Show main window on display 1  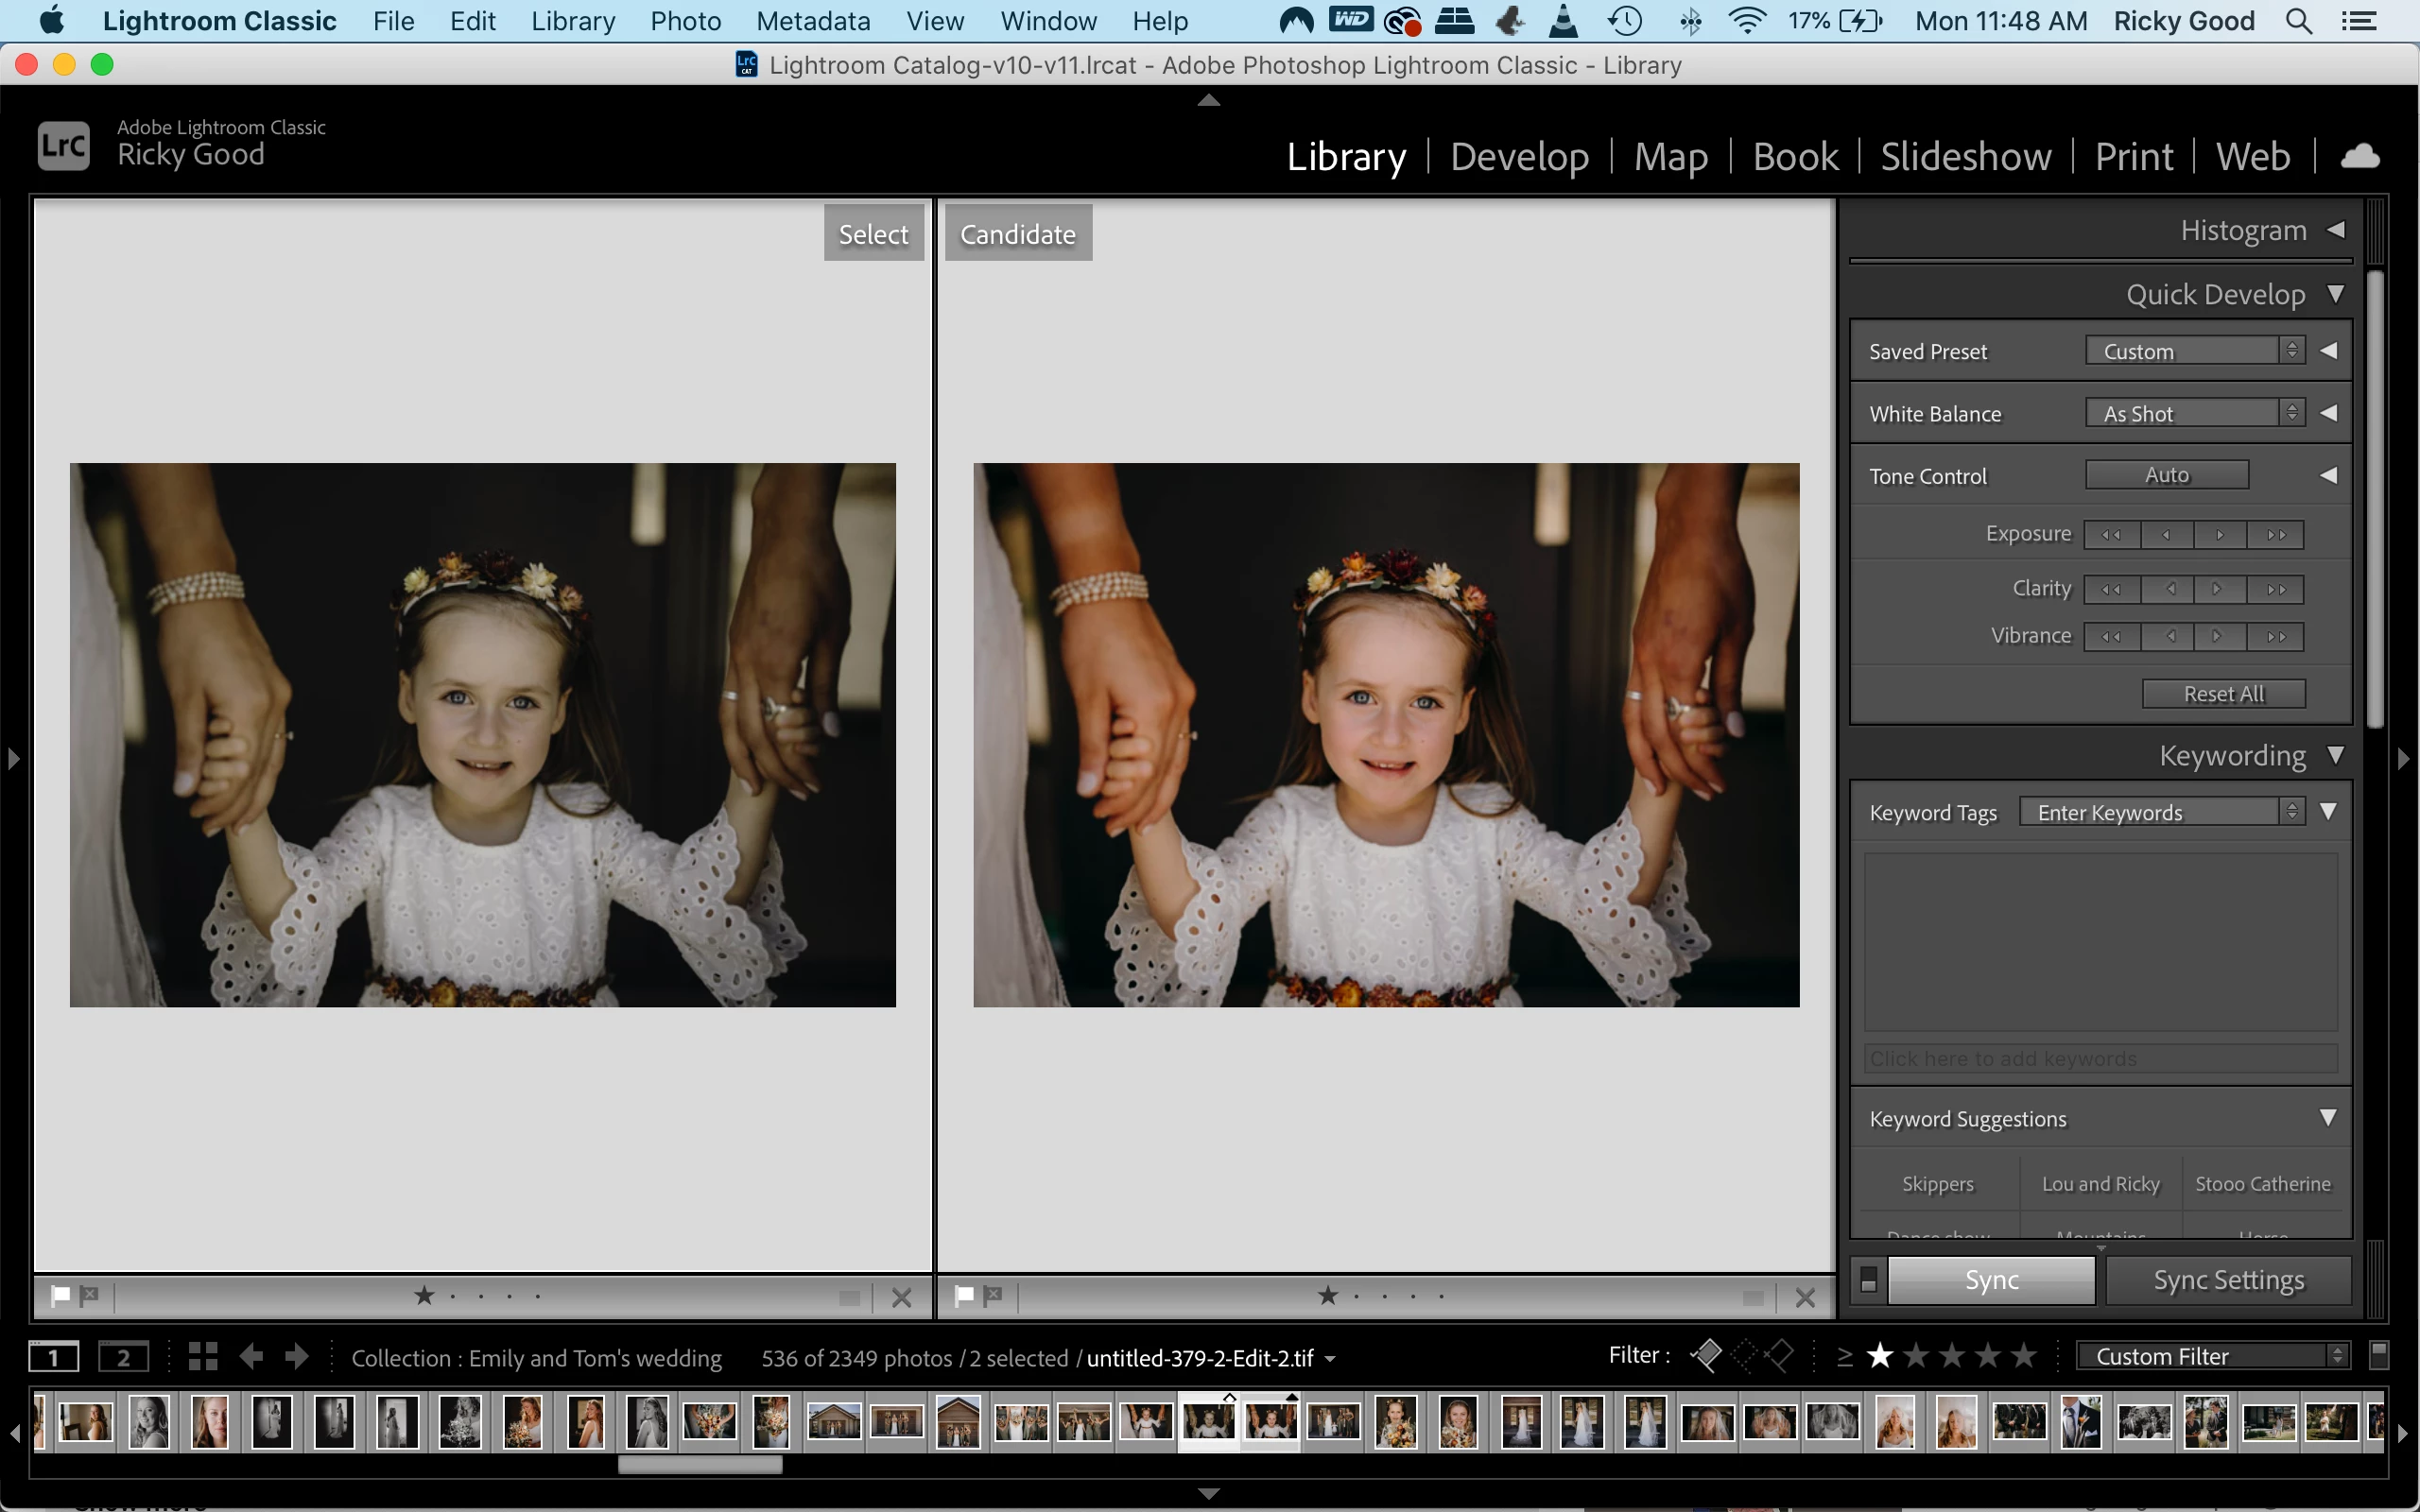53,1357
